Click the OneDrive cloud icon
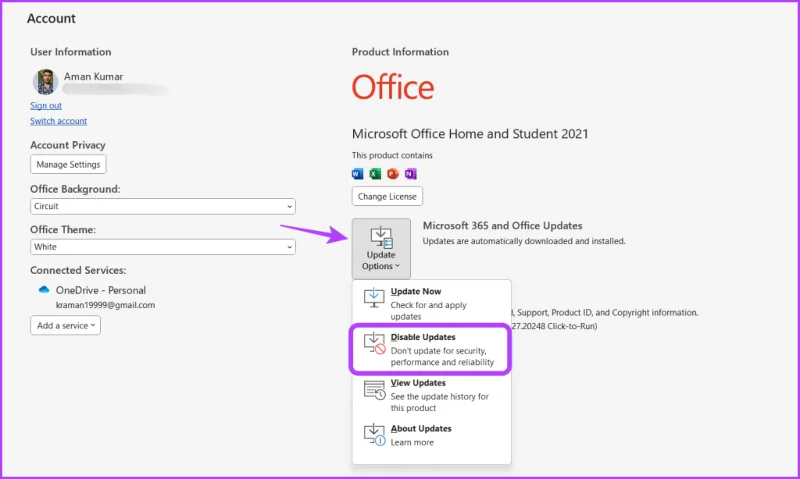The width and height of the screenshot is (800, 479). coord(44,290)
